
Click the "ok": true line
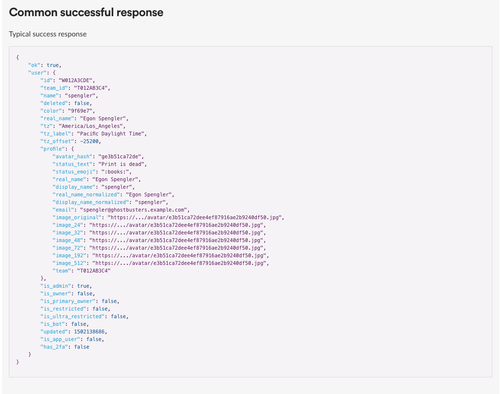tap(45, 65)
